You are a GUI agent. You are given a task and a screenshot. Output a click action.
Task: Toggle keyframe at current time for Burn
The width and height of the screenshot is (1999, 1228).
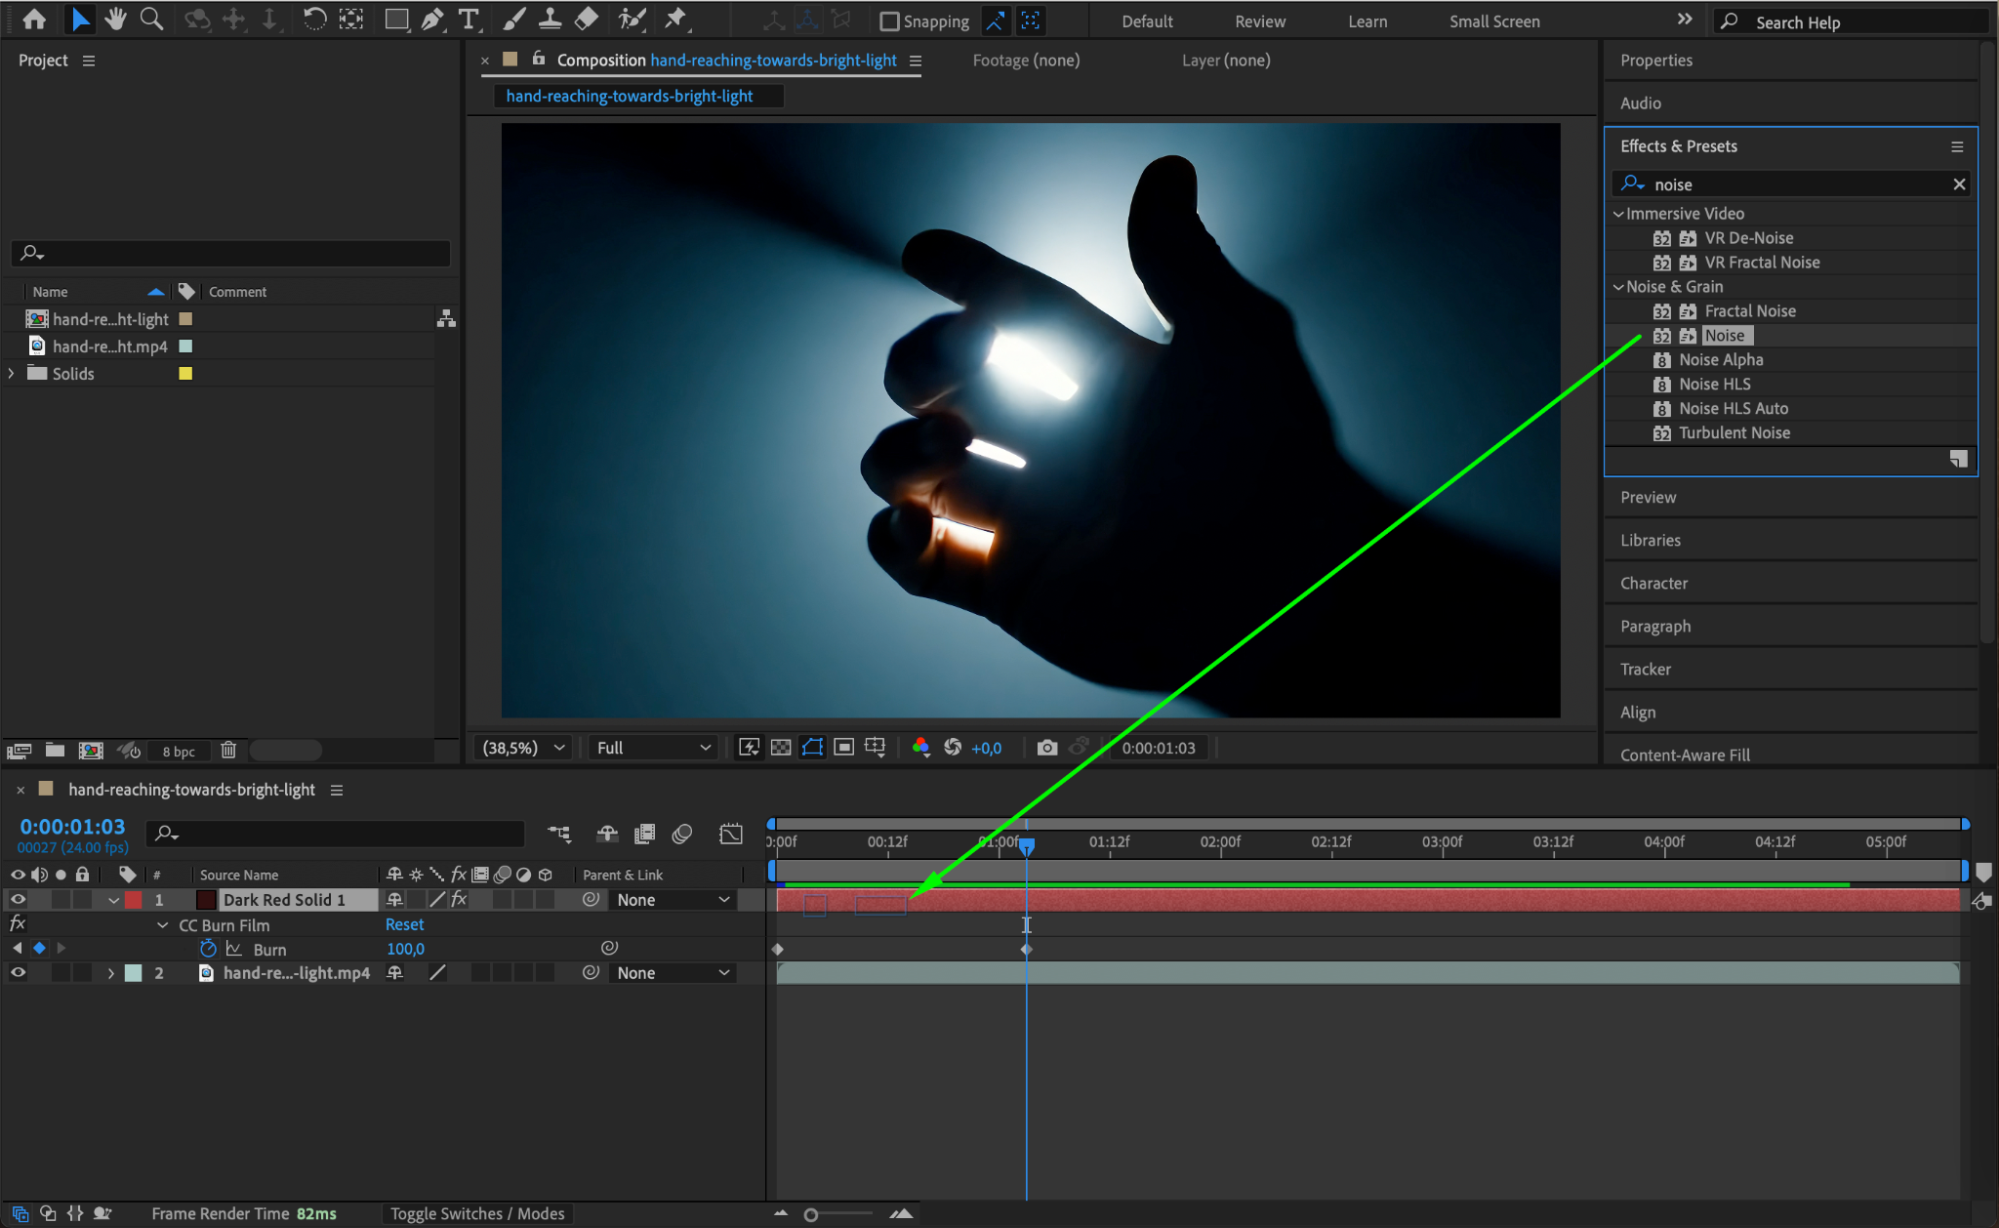coord(39,948)
